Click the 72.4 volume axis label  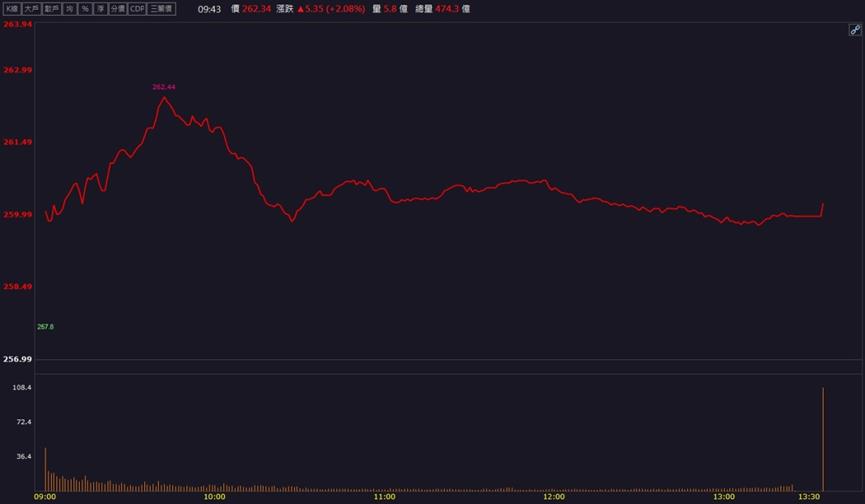[24, 422]
